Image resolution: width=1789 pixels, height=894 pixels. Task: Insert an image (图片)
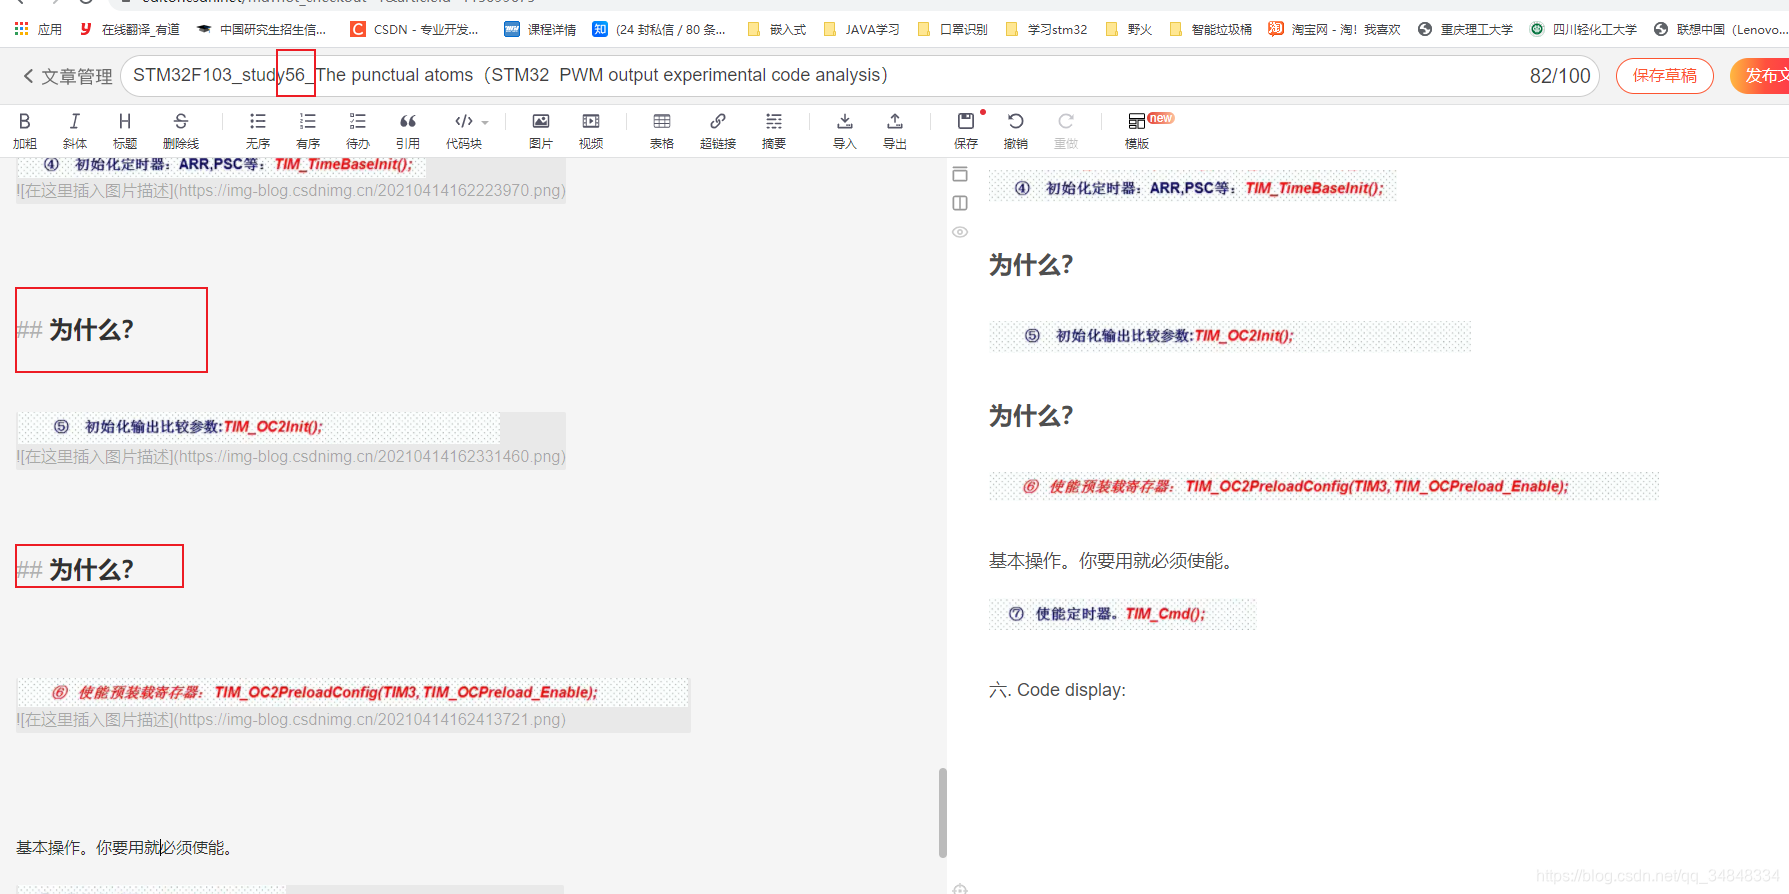[541, 131]
